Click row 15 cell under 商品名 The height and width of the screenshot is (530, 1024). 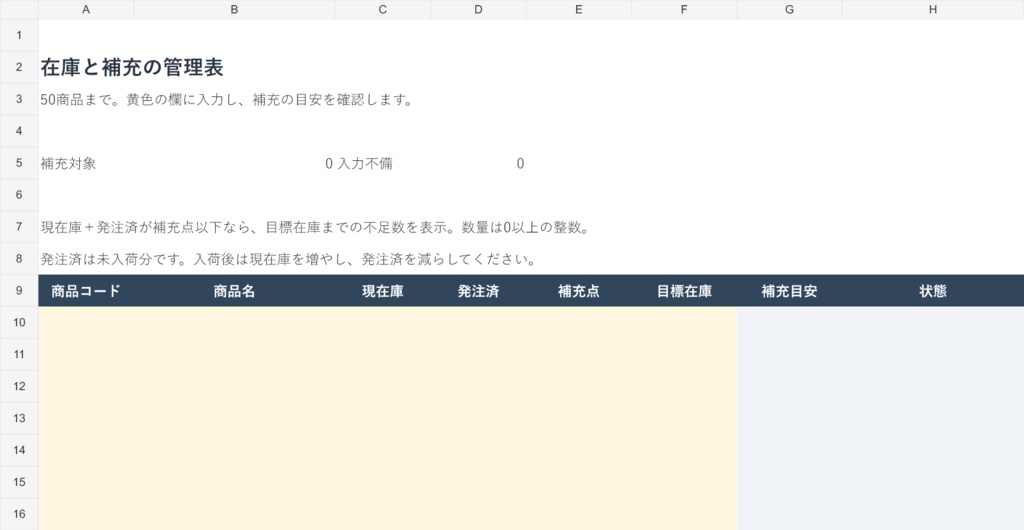[x=234, y=482]
